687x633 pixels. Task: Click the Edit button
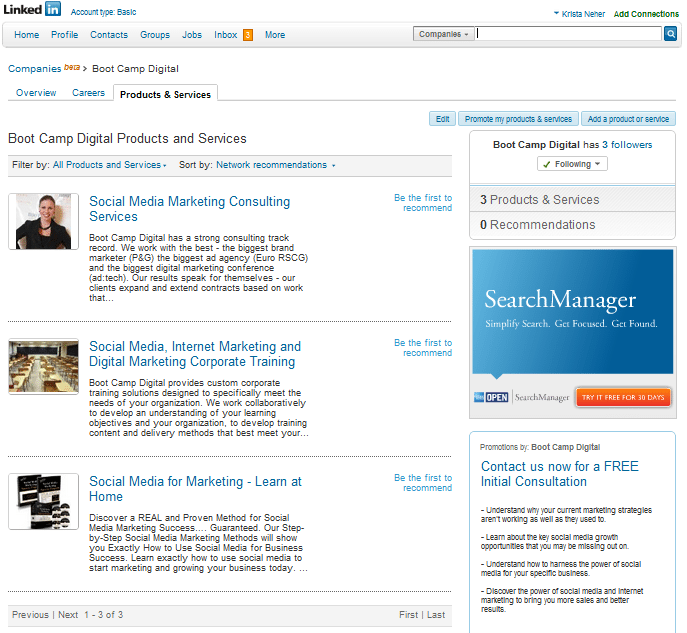point(442,119)
